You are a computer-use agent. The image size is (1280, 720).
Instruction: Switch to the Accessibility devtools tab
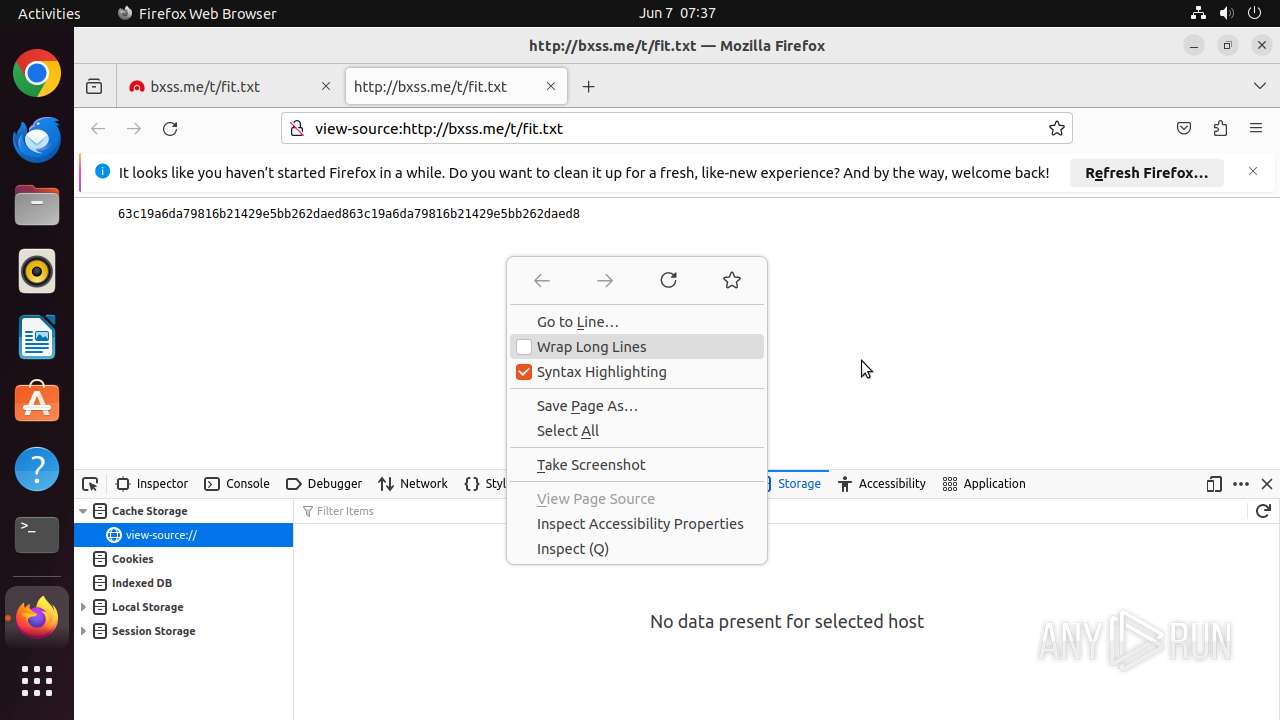[x=882, y=484]
